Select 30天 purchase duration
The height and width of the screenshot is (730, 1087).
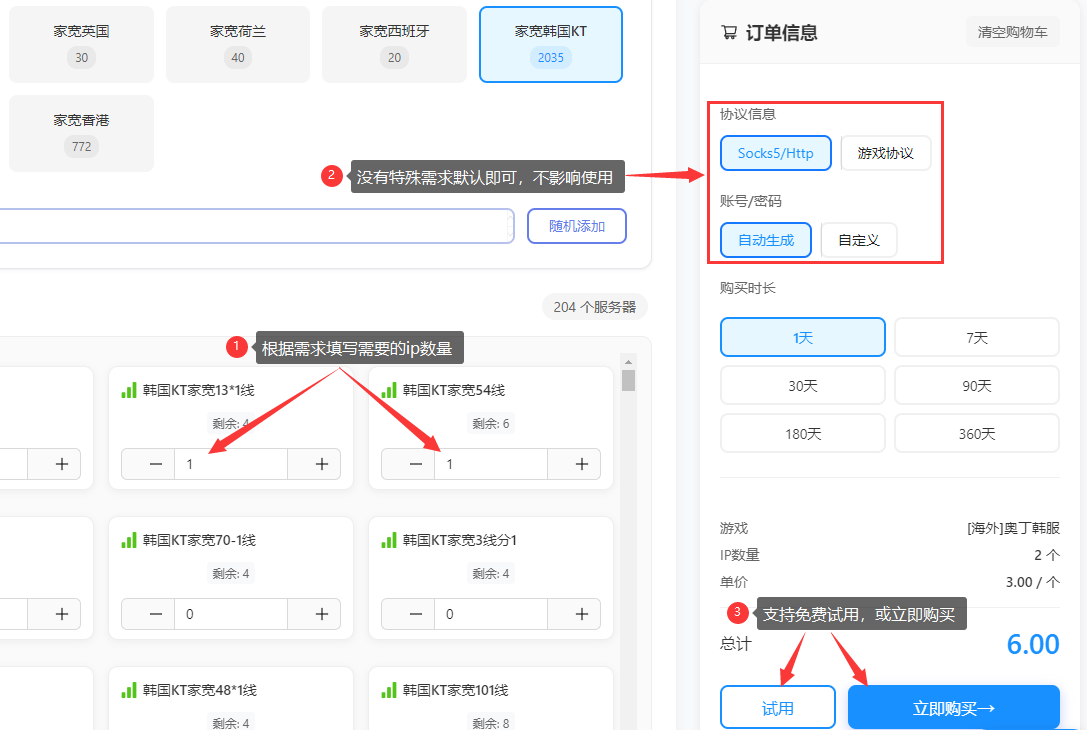click(x=802, y=385)
